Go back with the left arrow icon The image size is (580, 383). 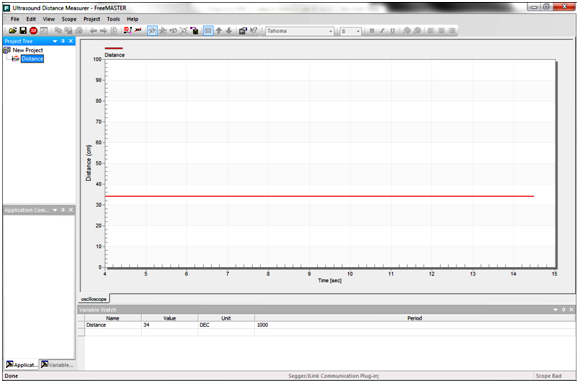(x=93, y=31)
